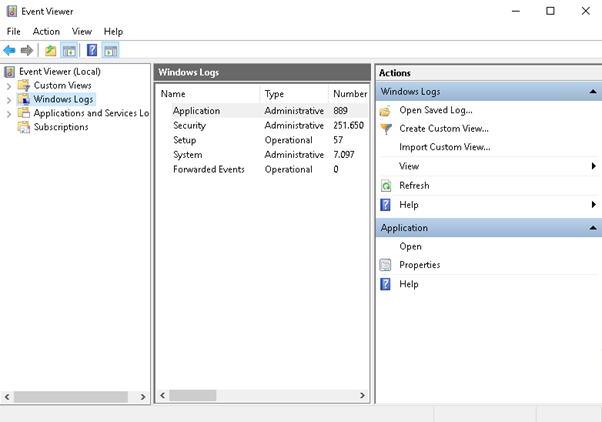The height and width of the screenshot is (422, 602).
Task: Click the Applications and Services Logs folder icon
Action: (x=24, y=113)
